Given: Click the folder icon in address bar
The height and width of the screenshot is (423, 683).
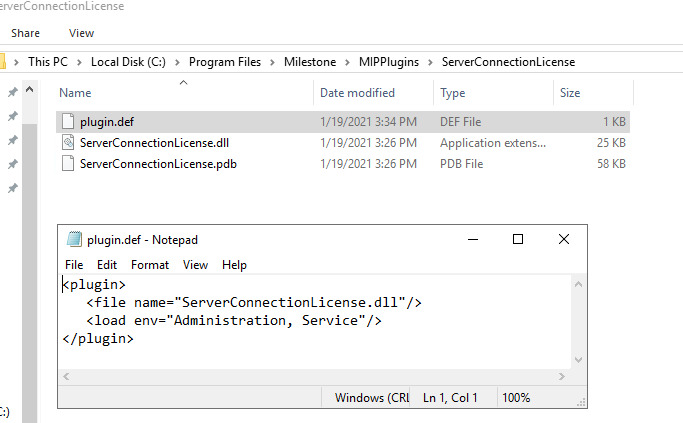Looking at the screenshot, I should click(x=3, y=62).
